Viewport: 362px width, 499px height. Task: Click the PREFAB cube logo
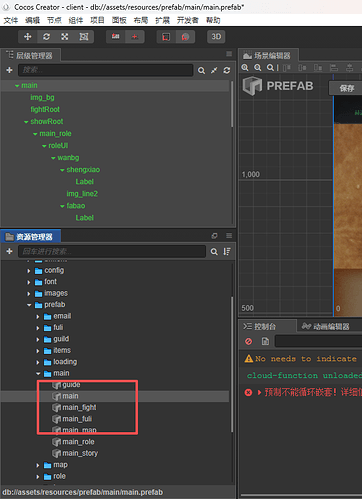point(252,86)
